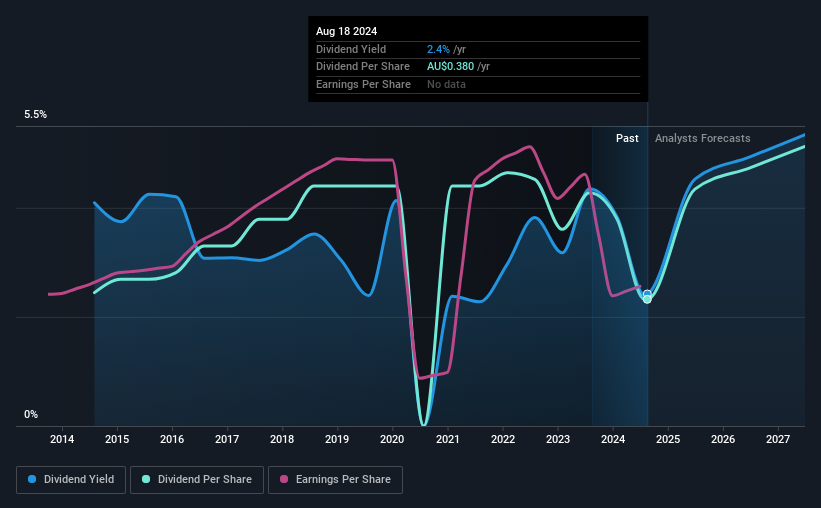Click the Aug 18 2024 tooltip date
The image size is (821, 508).
[x=346, y=31]
